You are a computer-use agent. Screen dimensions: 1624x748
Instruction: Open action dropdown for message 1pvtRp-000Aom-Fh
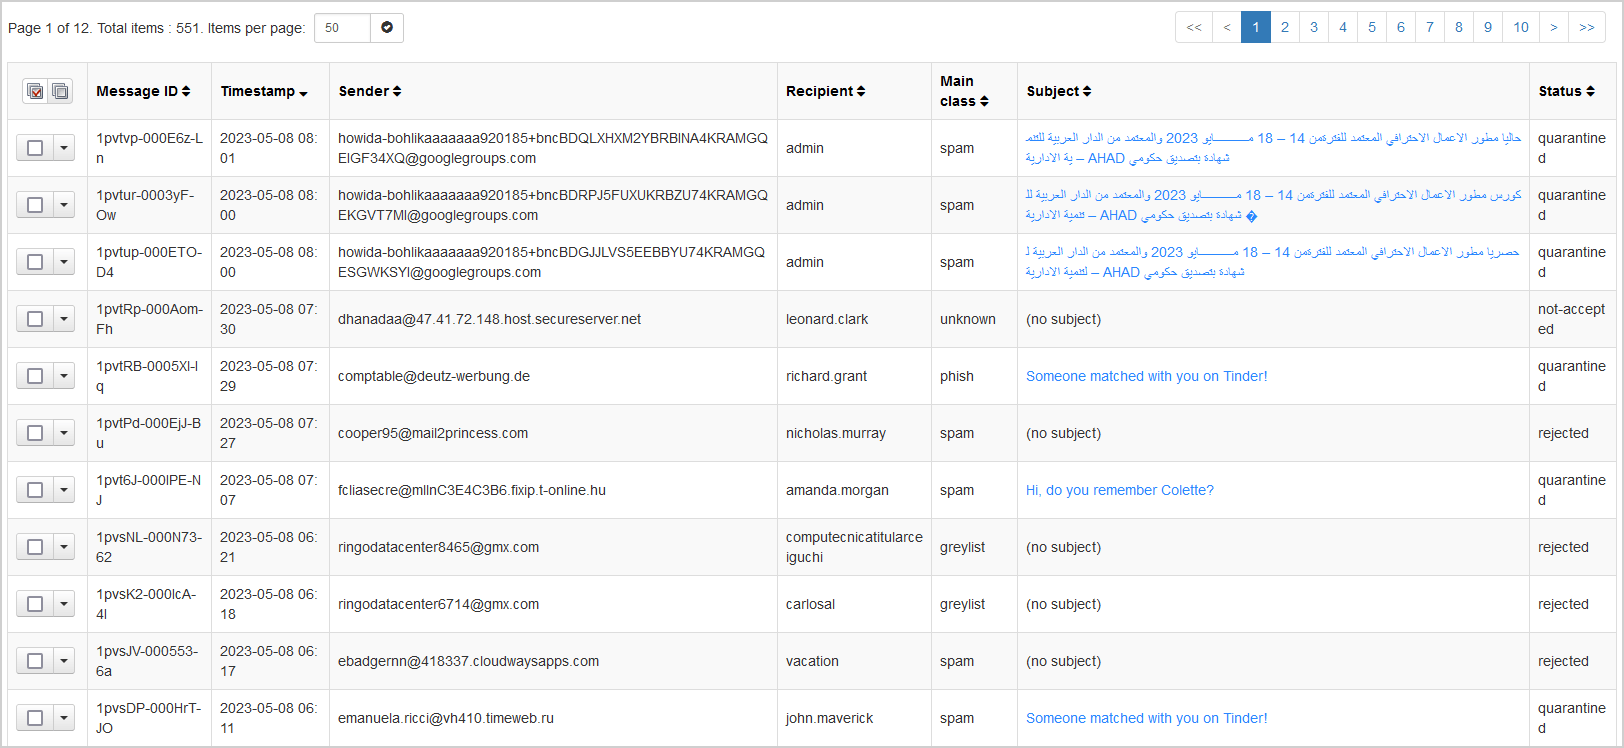tap(64, 319)
